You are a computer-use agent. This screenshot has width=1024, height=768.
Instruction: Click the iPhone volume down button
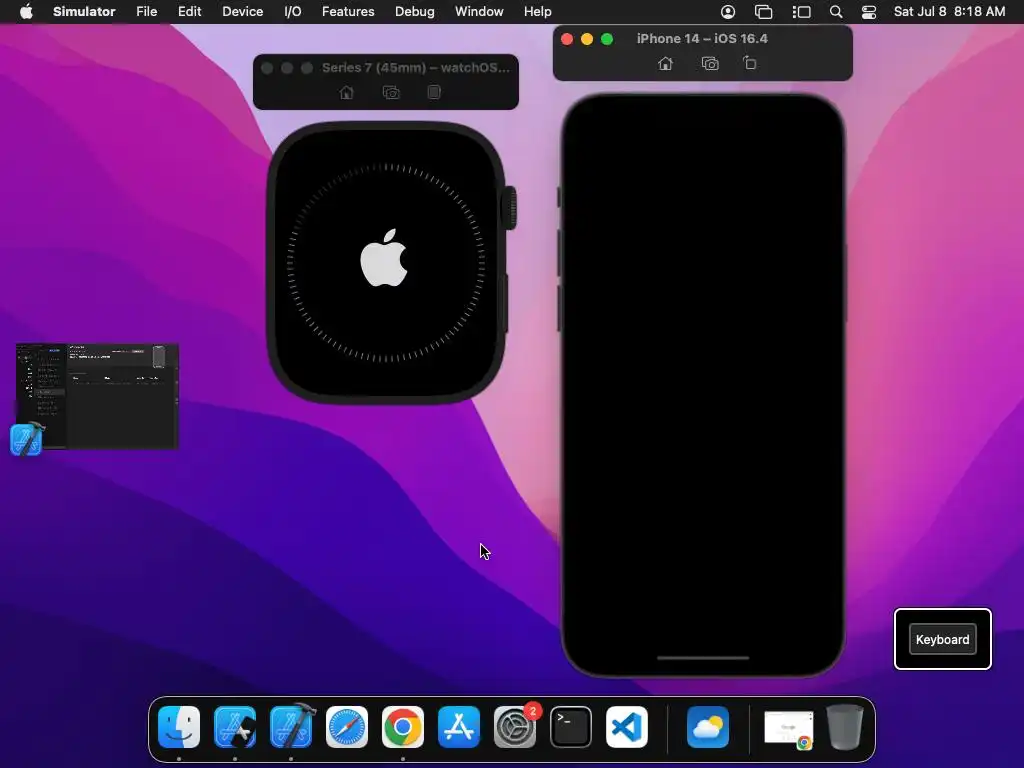[x=559, y=308]
